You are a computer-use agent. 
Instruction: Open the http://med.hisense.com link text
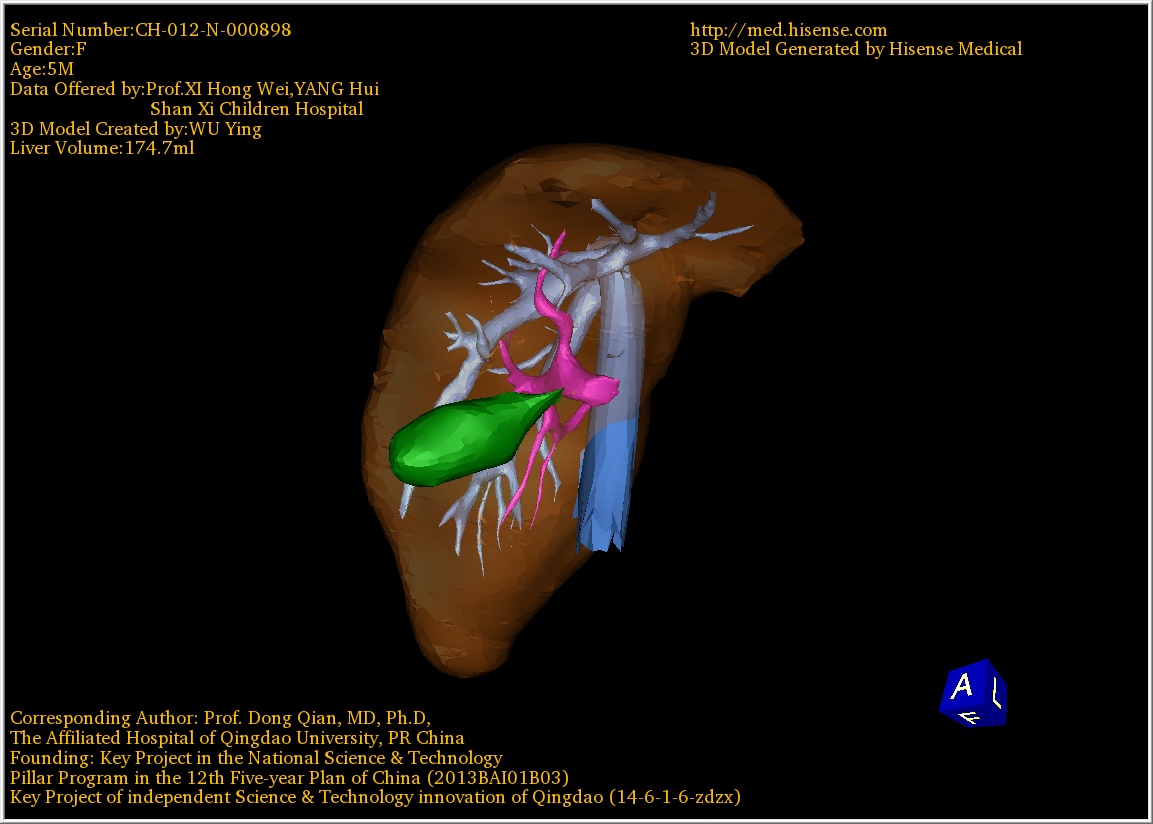click(x=788, y=30)
